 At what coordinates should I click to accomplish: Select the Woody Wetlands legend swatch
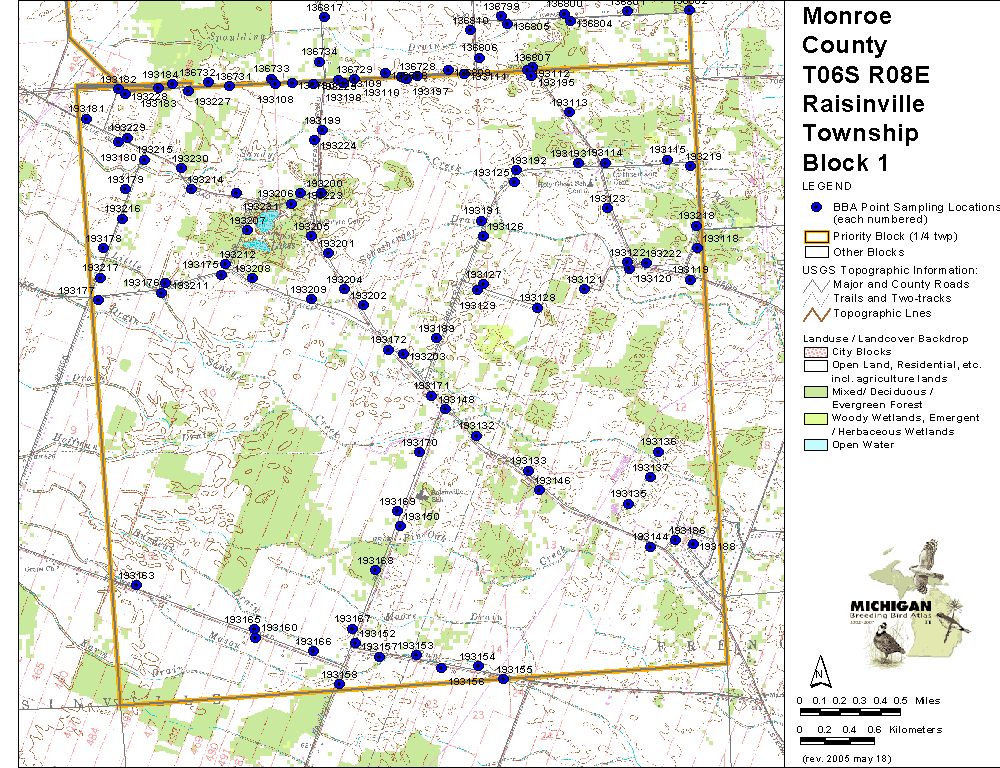point(816,418)
